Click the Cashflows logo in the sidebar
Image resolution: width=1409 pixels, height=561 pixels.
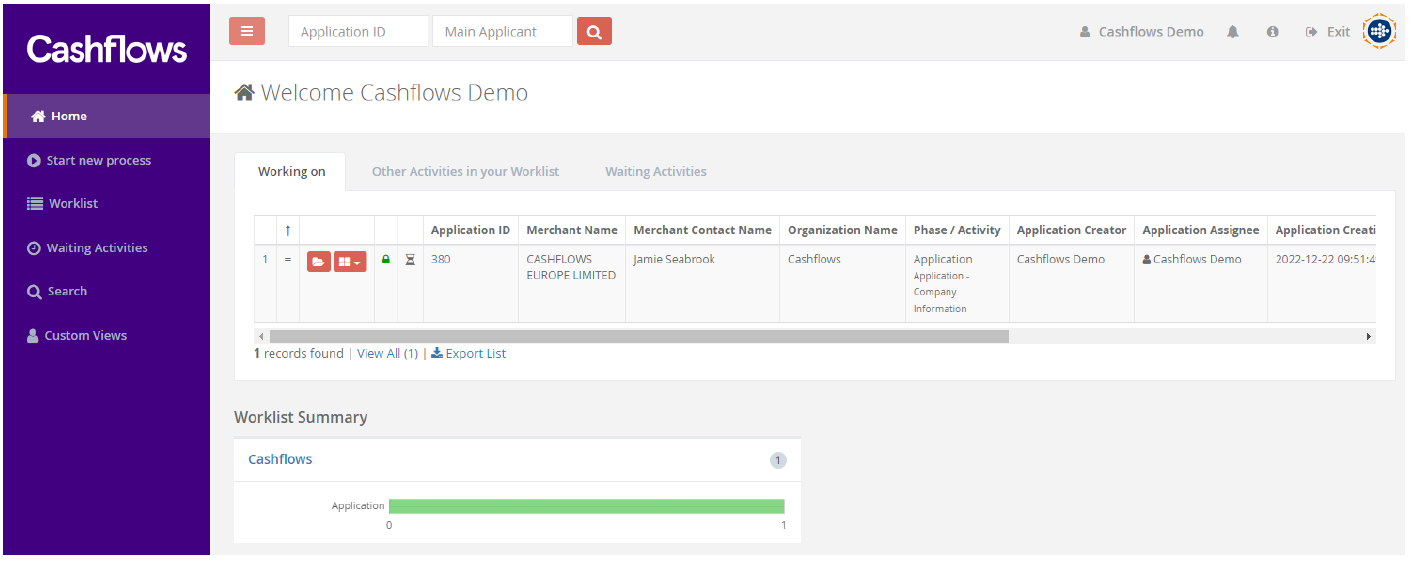tap(106, 49)
